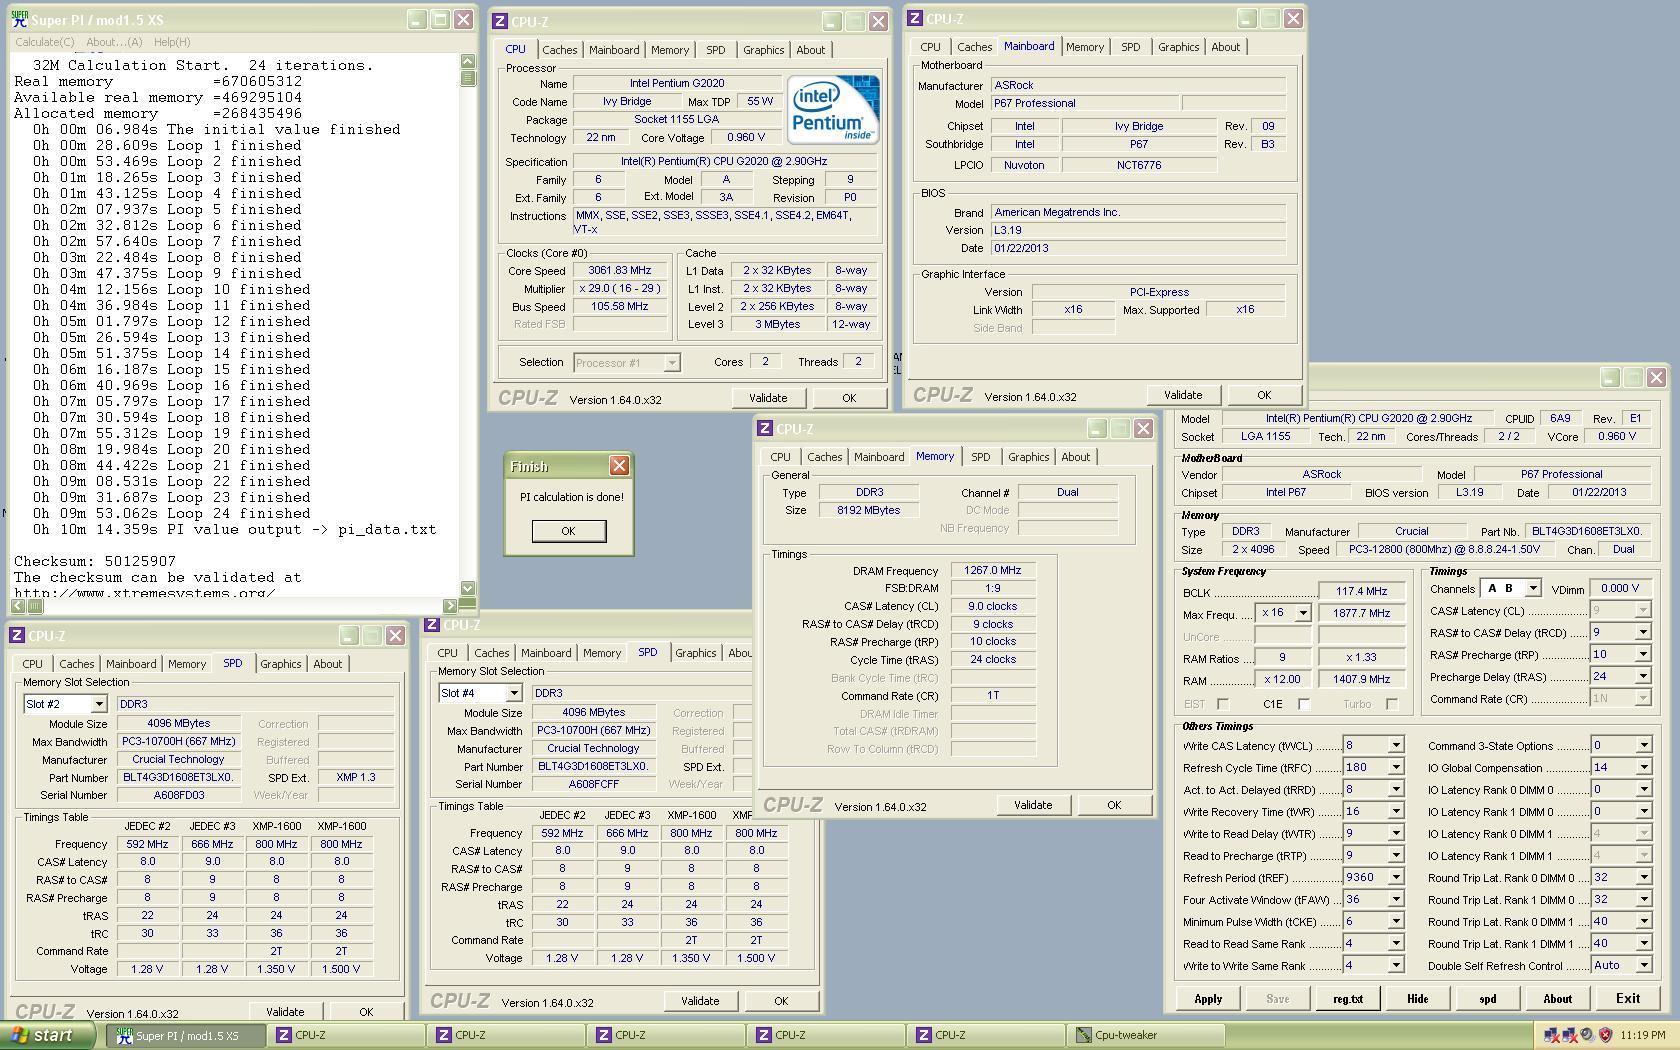Click the CPU-Z icon in Slot #2 SPD window title
The width and height of the screenshot is (1680, 1050).
tap(16, 635)
